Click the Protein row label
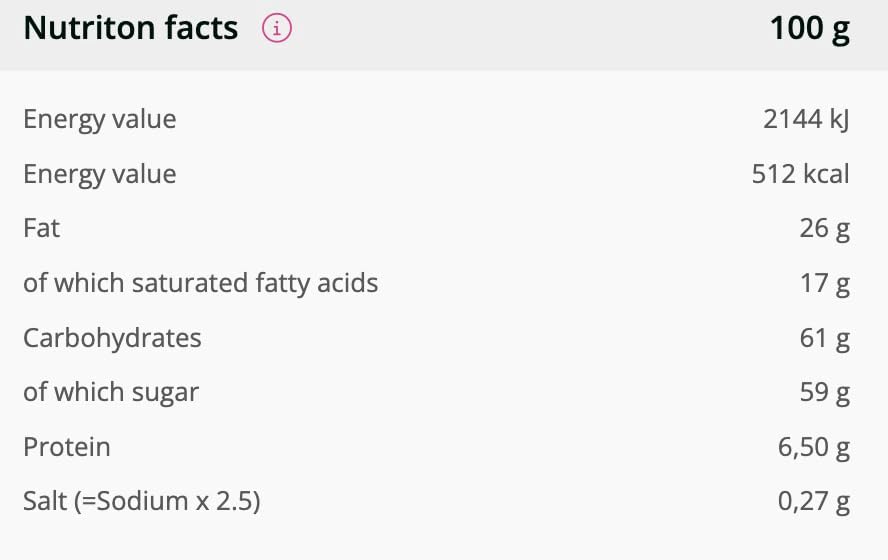The width and height of the screenshot is (888, 560). pyautogui.click(x=66, y=447)
